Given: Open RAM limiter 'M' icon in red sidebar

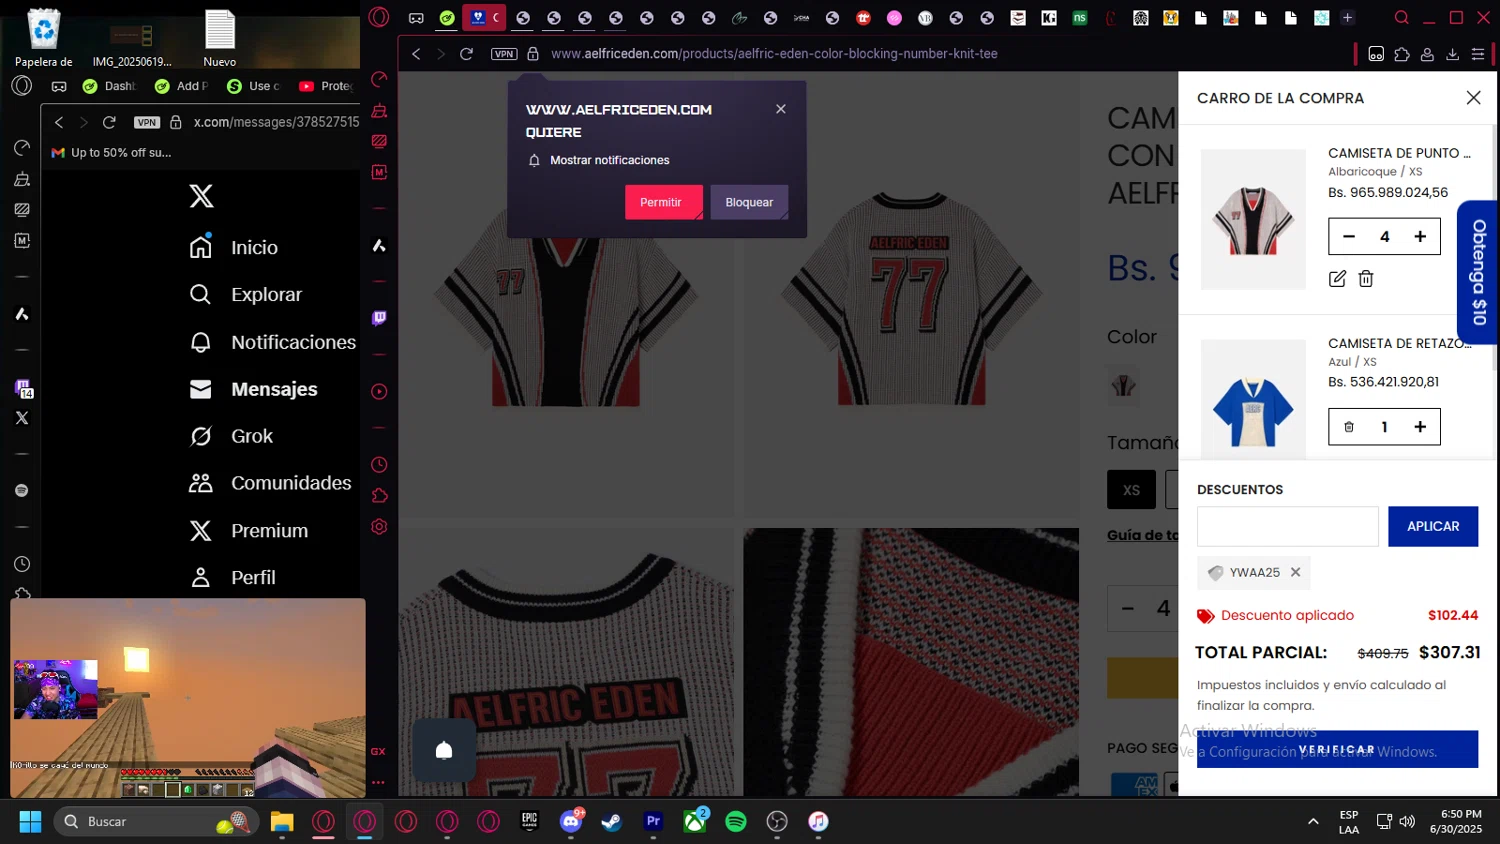Looking at the screenshot, I should coord(379,172).
